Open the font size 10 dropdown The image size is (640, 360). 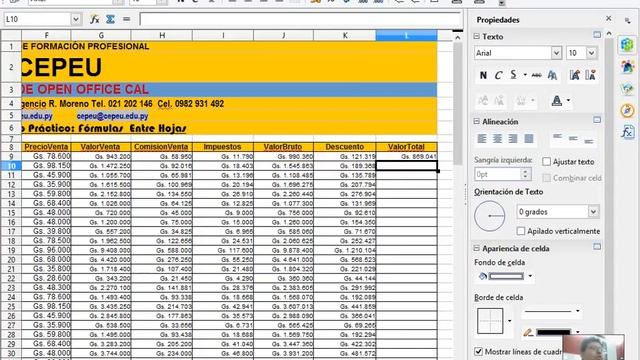pos(591,53)
